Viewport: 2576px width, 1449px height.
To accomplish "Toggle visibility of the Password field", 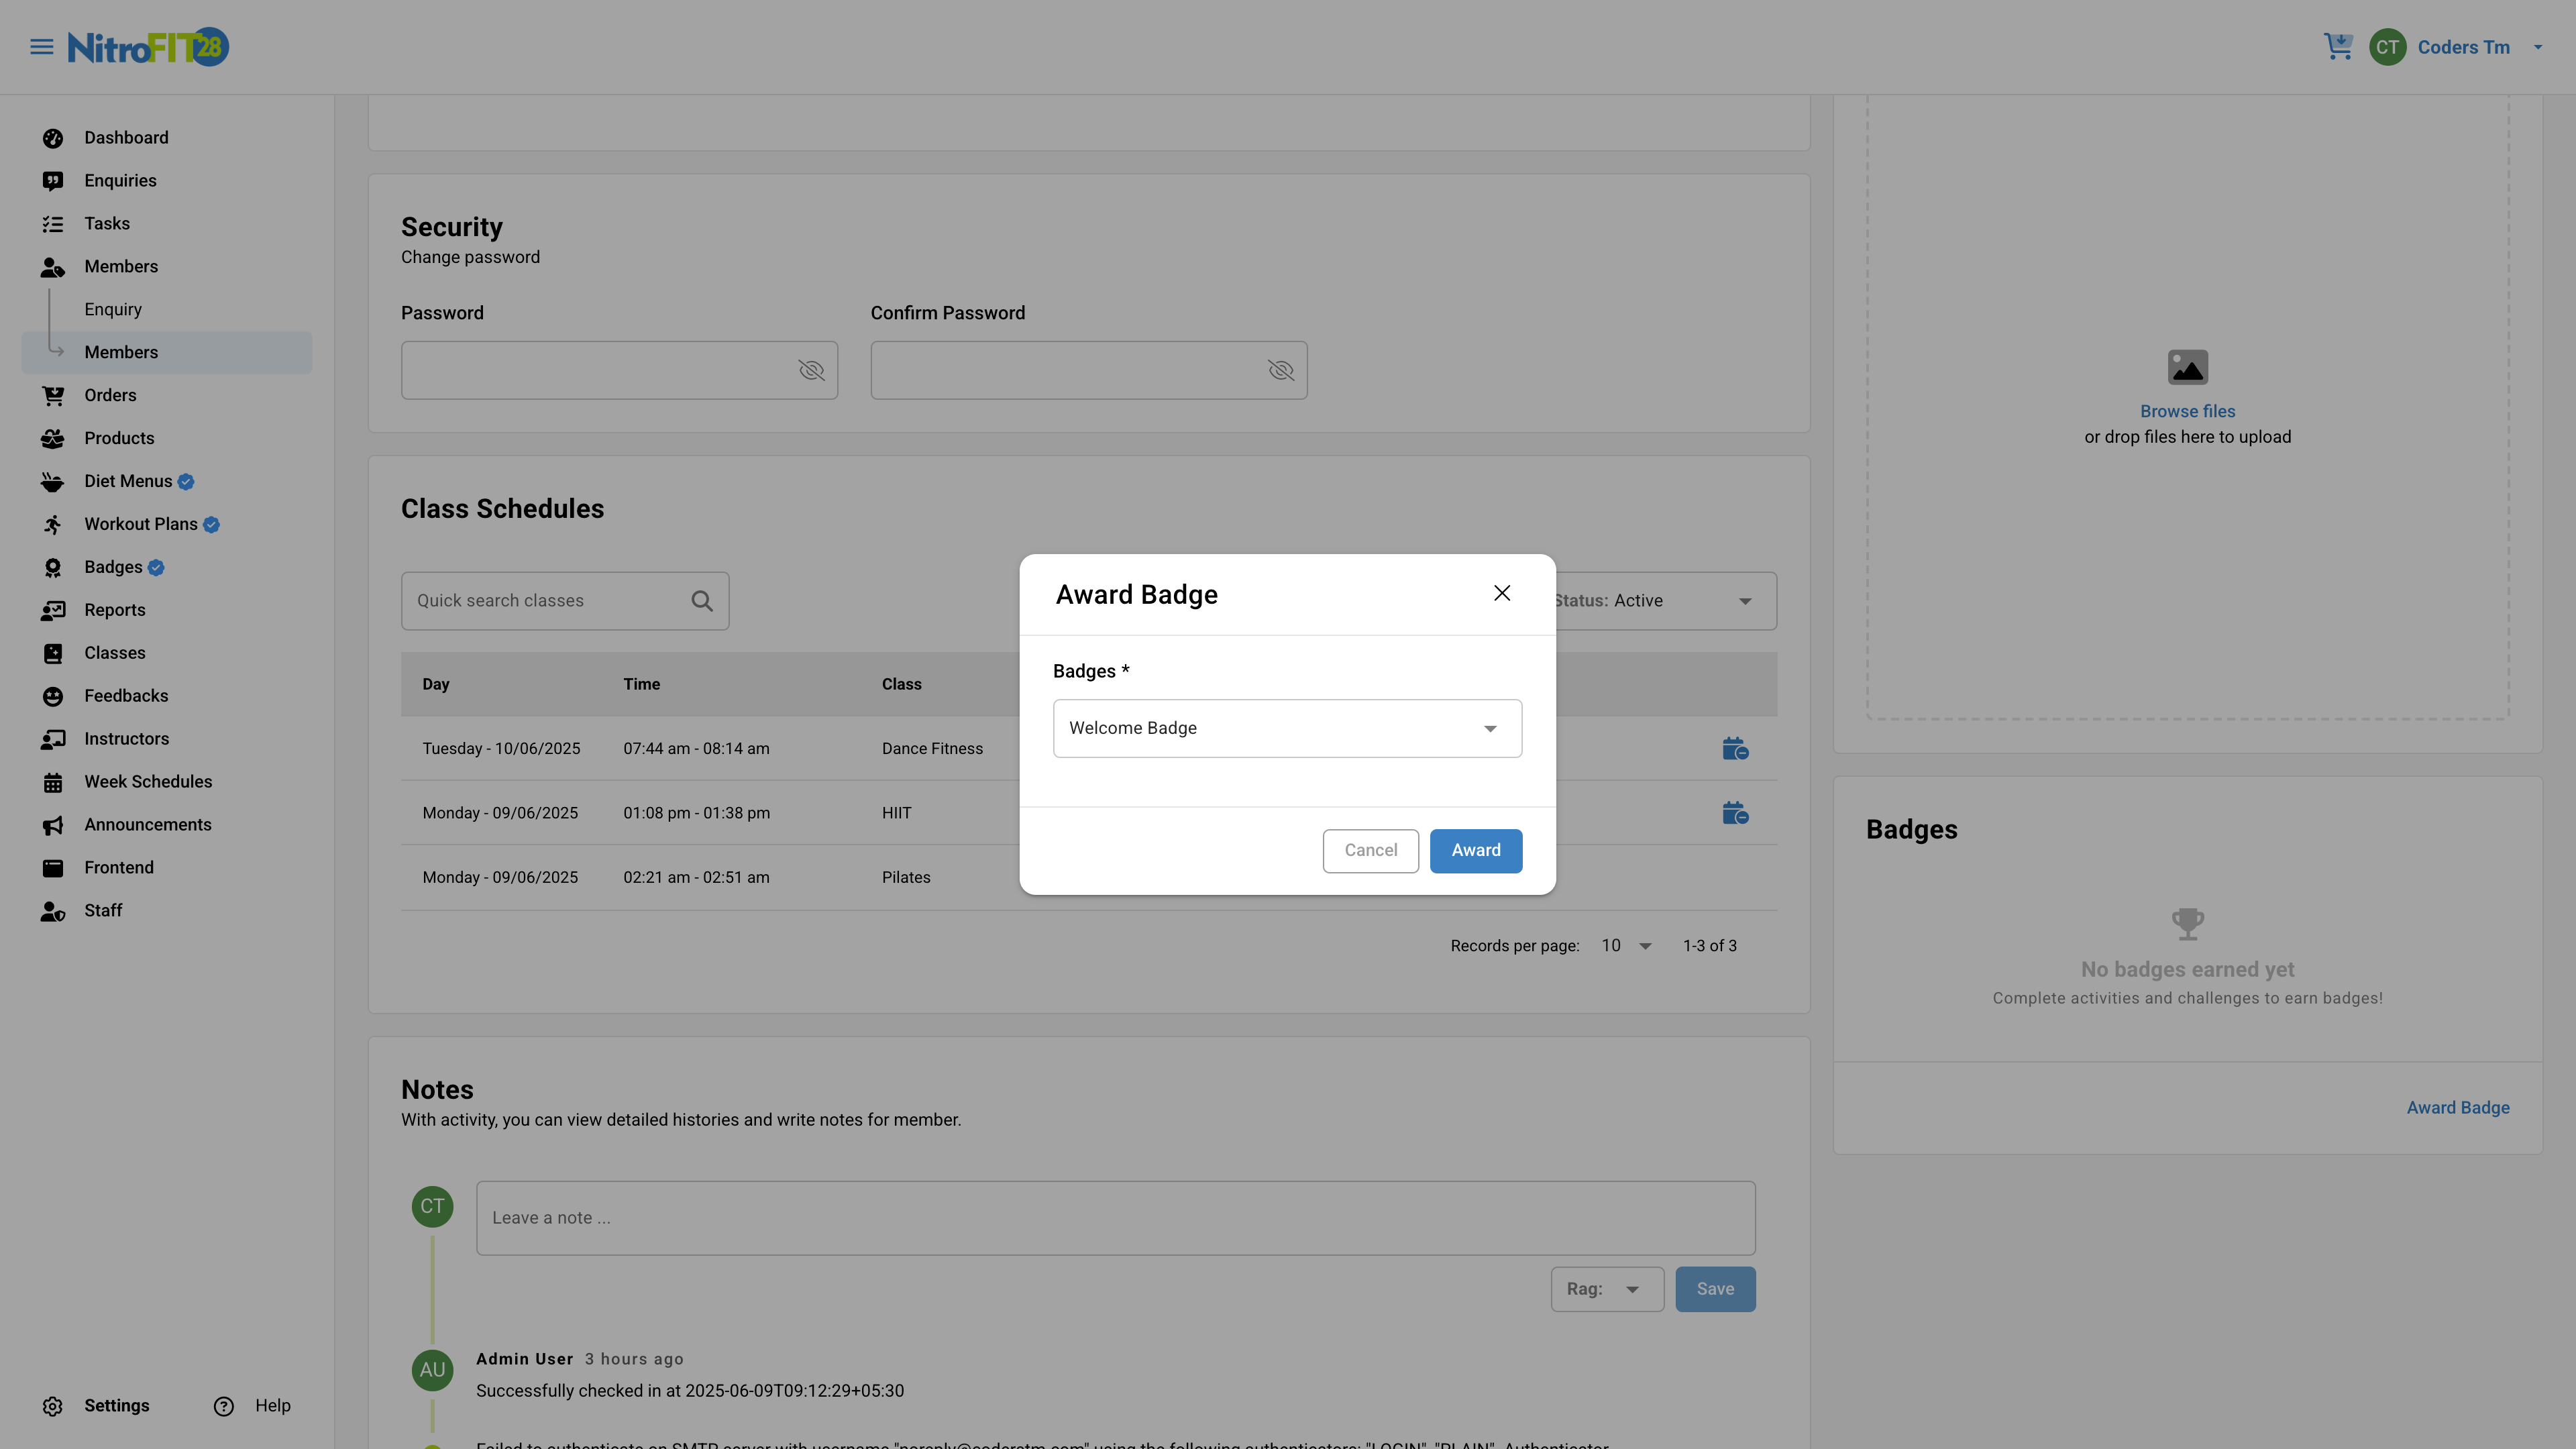I will (x=811, y=370).
